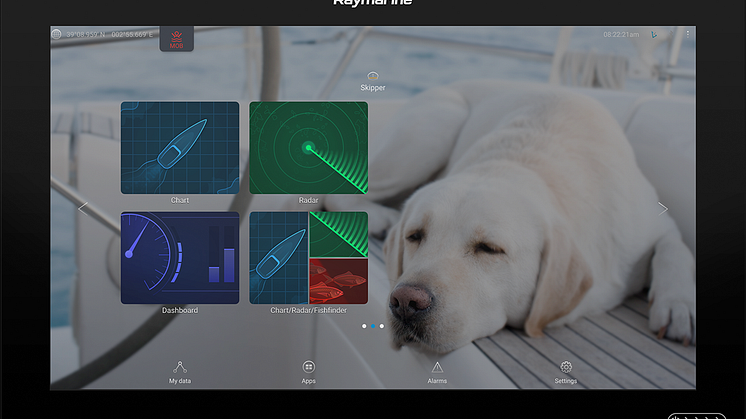Select second page indicator dot

pos(373,326)
